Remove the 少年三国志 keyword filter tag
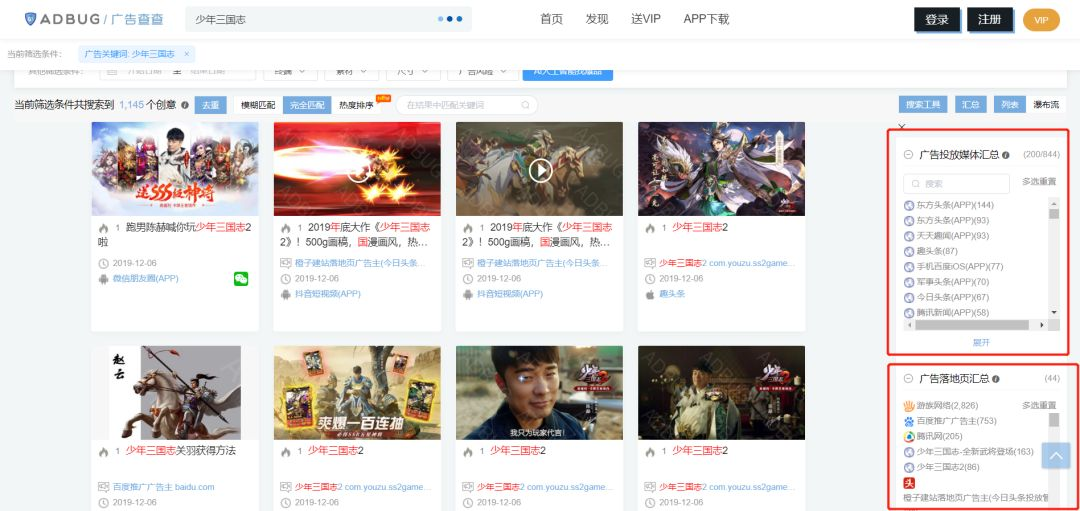1080x511 pixels. click(186, 54)
